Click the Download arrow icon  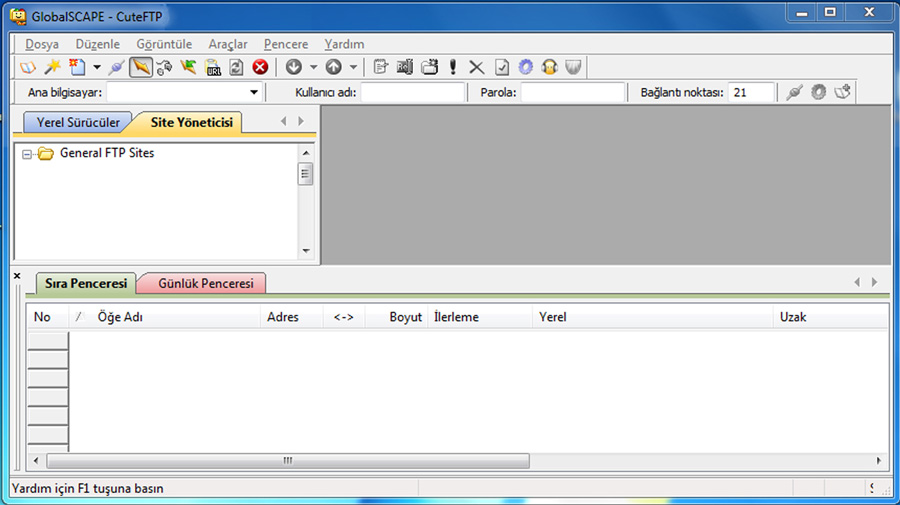(x=294, y=67)
